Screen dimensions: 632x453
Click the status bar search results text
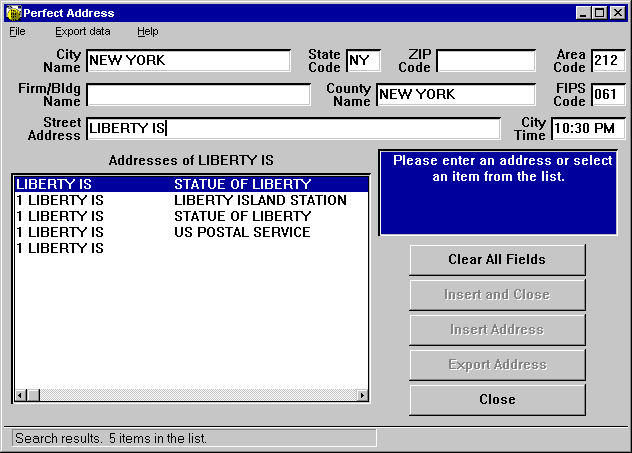(x=111, y=438)
